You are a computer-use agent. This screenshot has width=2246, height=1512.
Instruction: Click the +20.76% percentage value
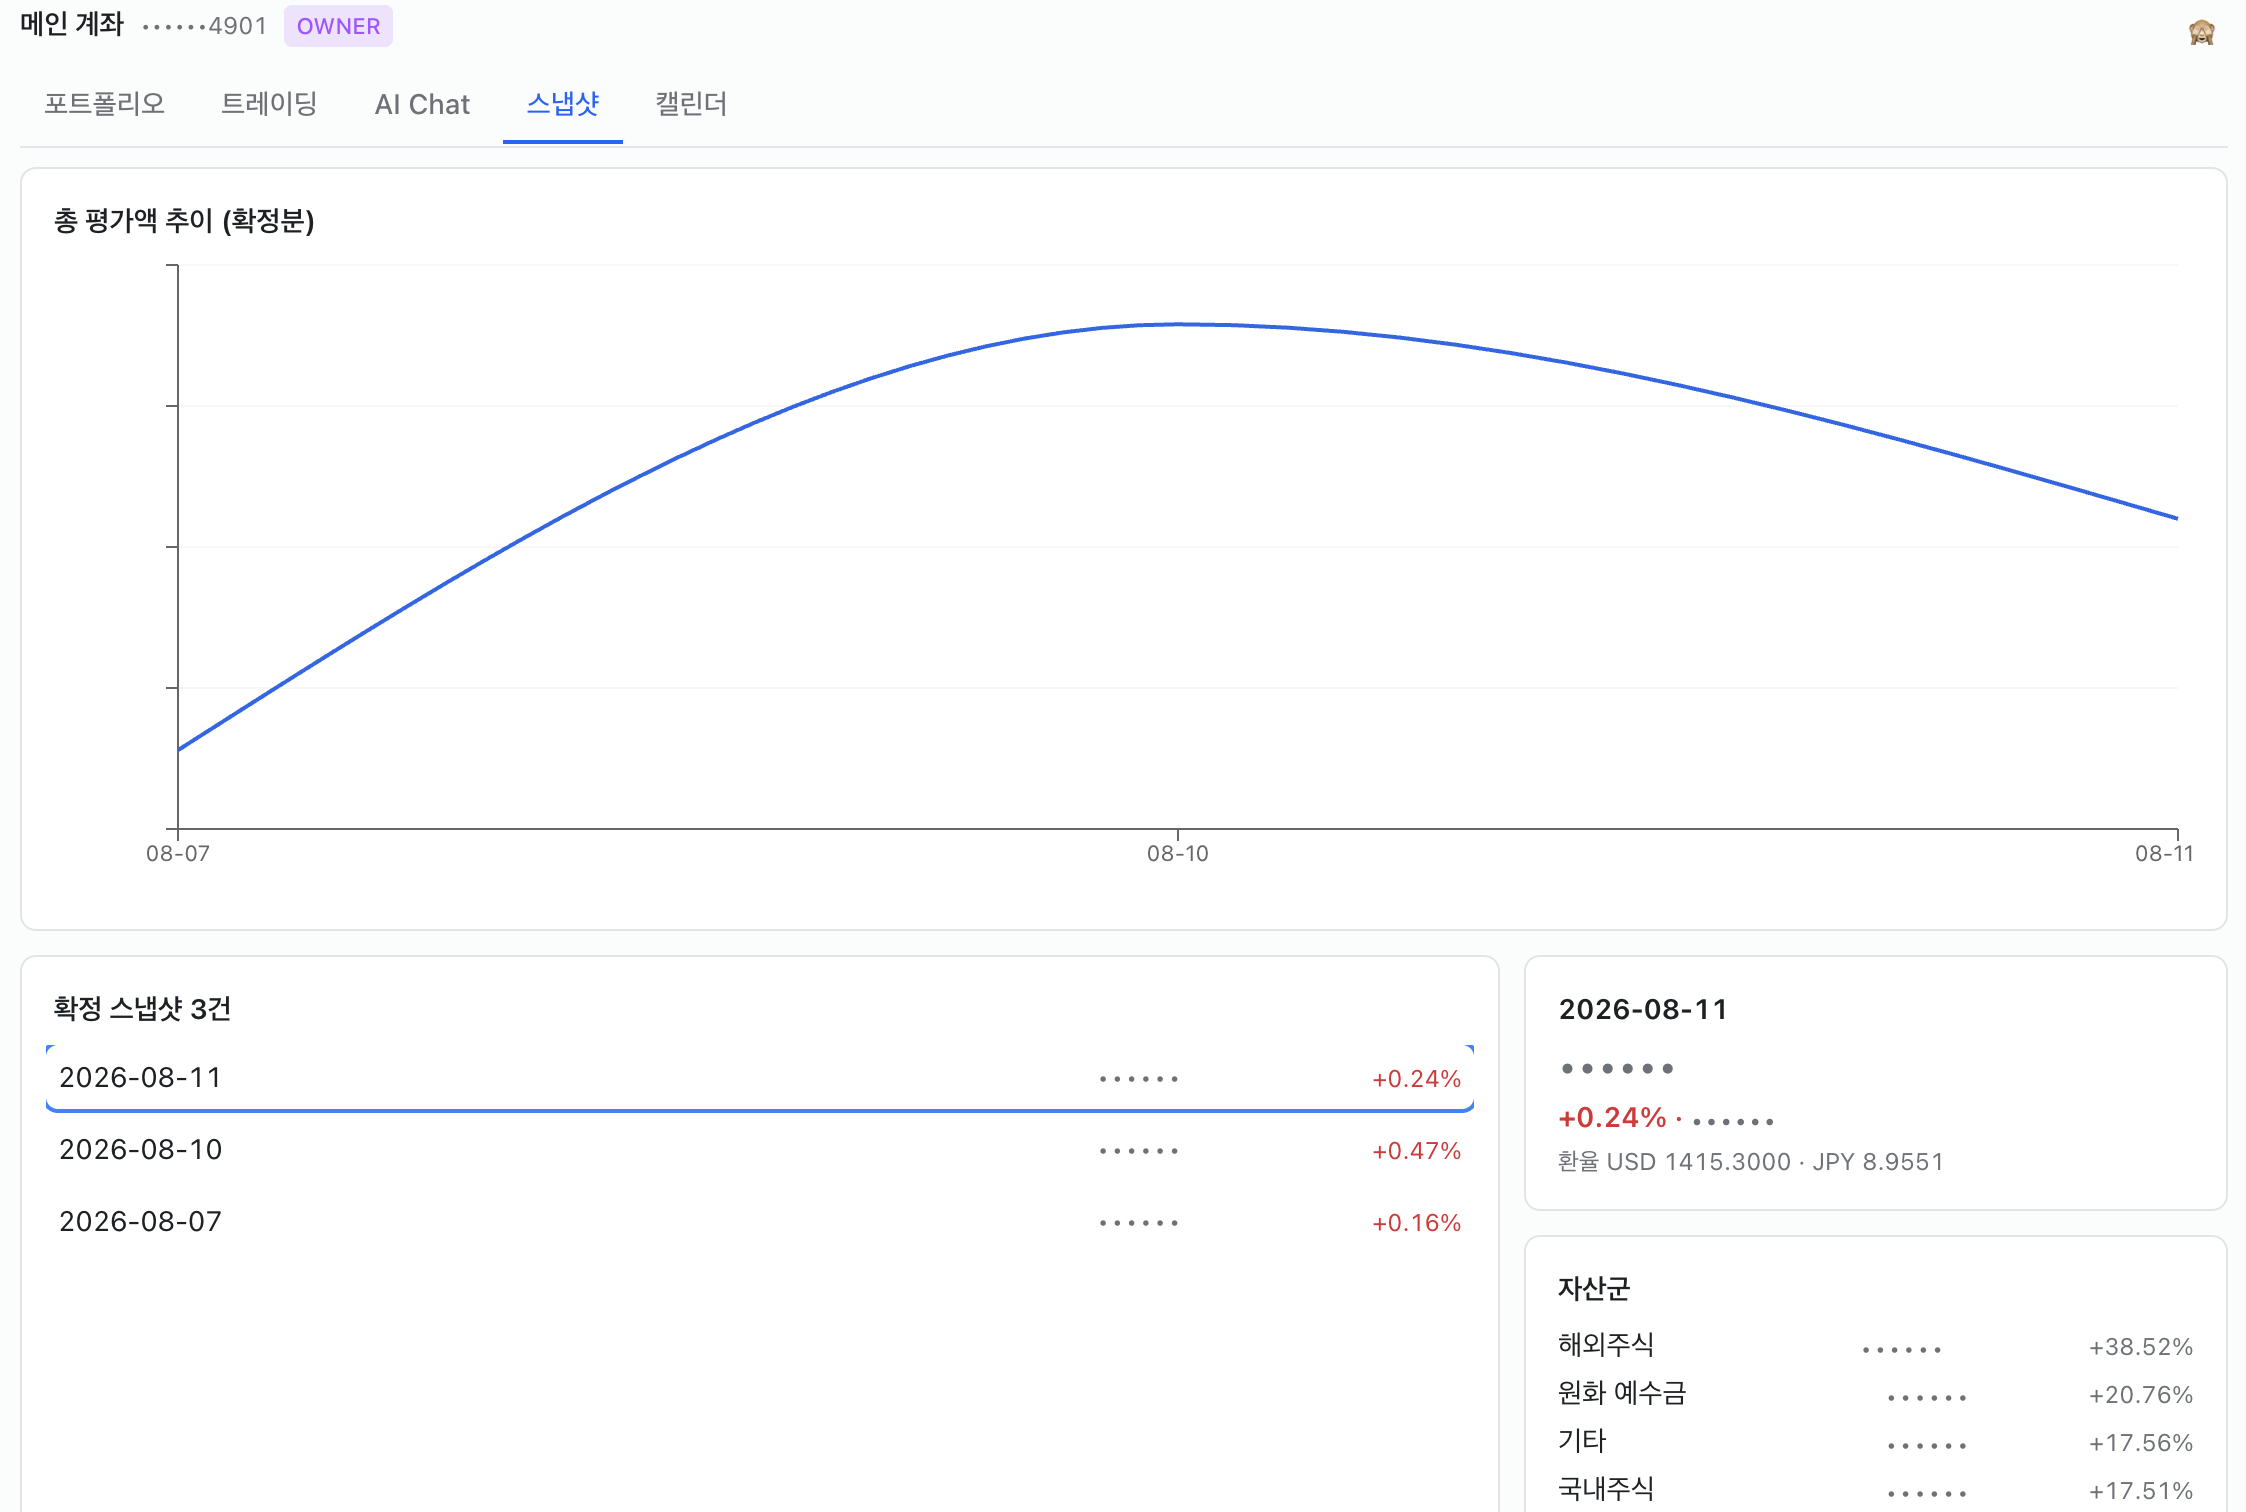coord(2140,1395)
